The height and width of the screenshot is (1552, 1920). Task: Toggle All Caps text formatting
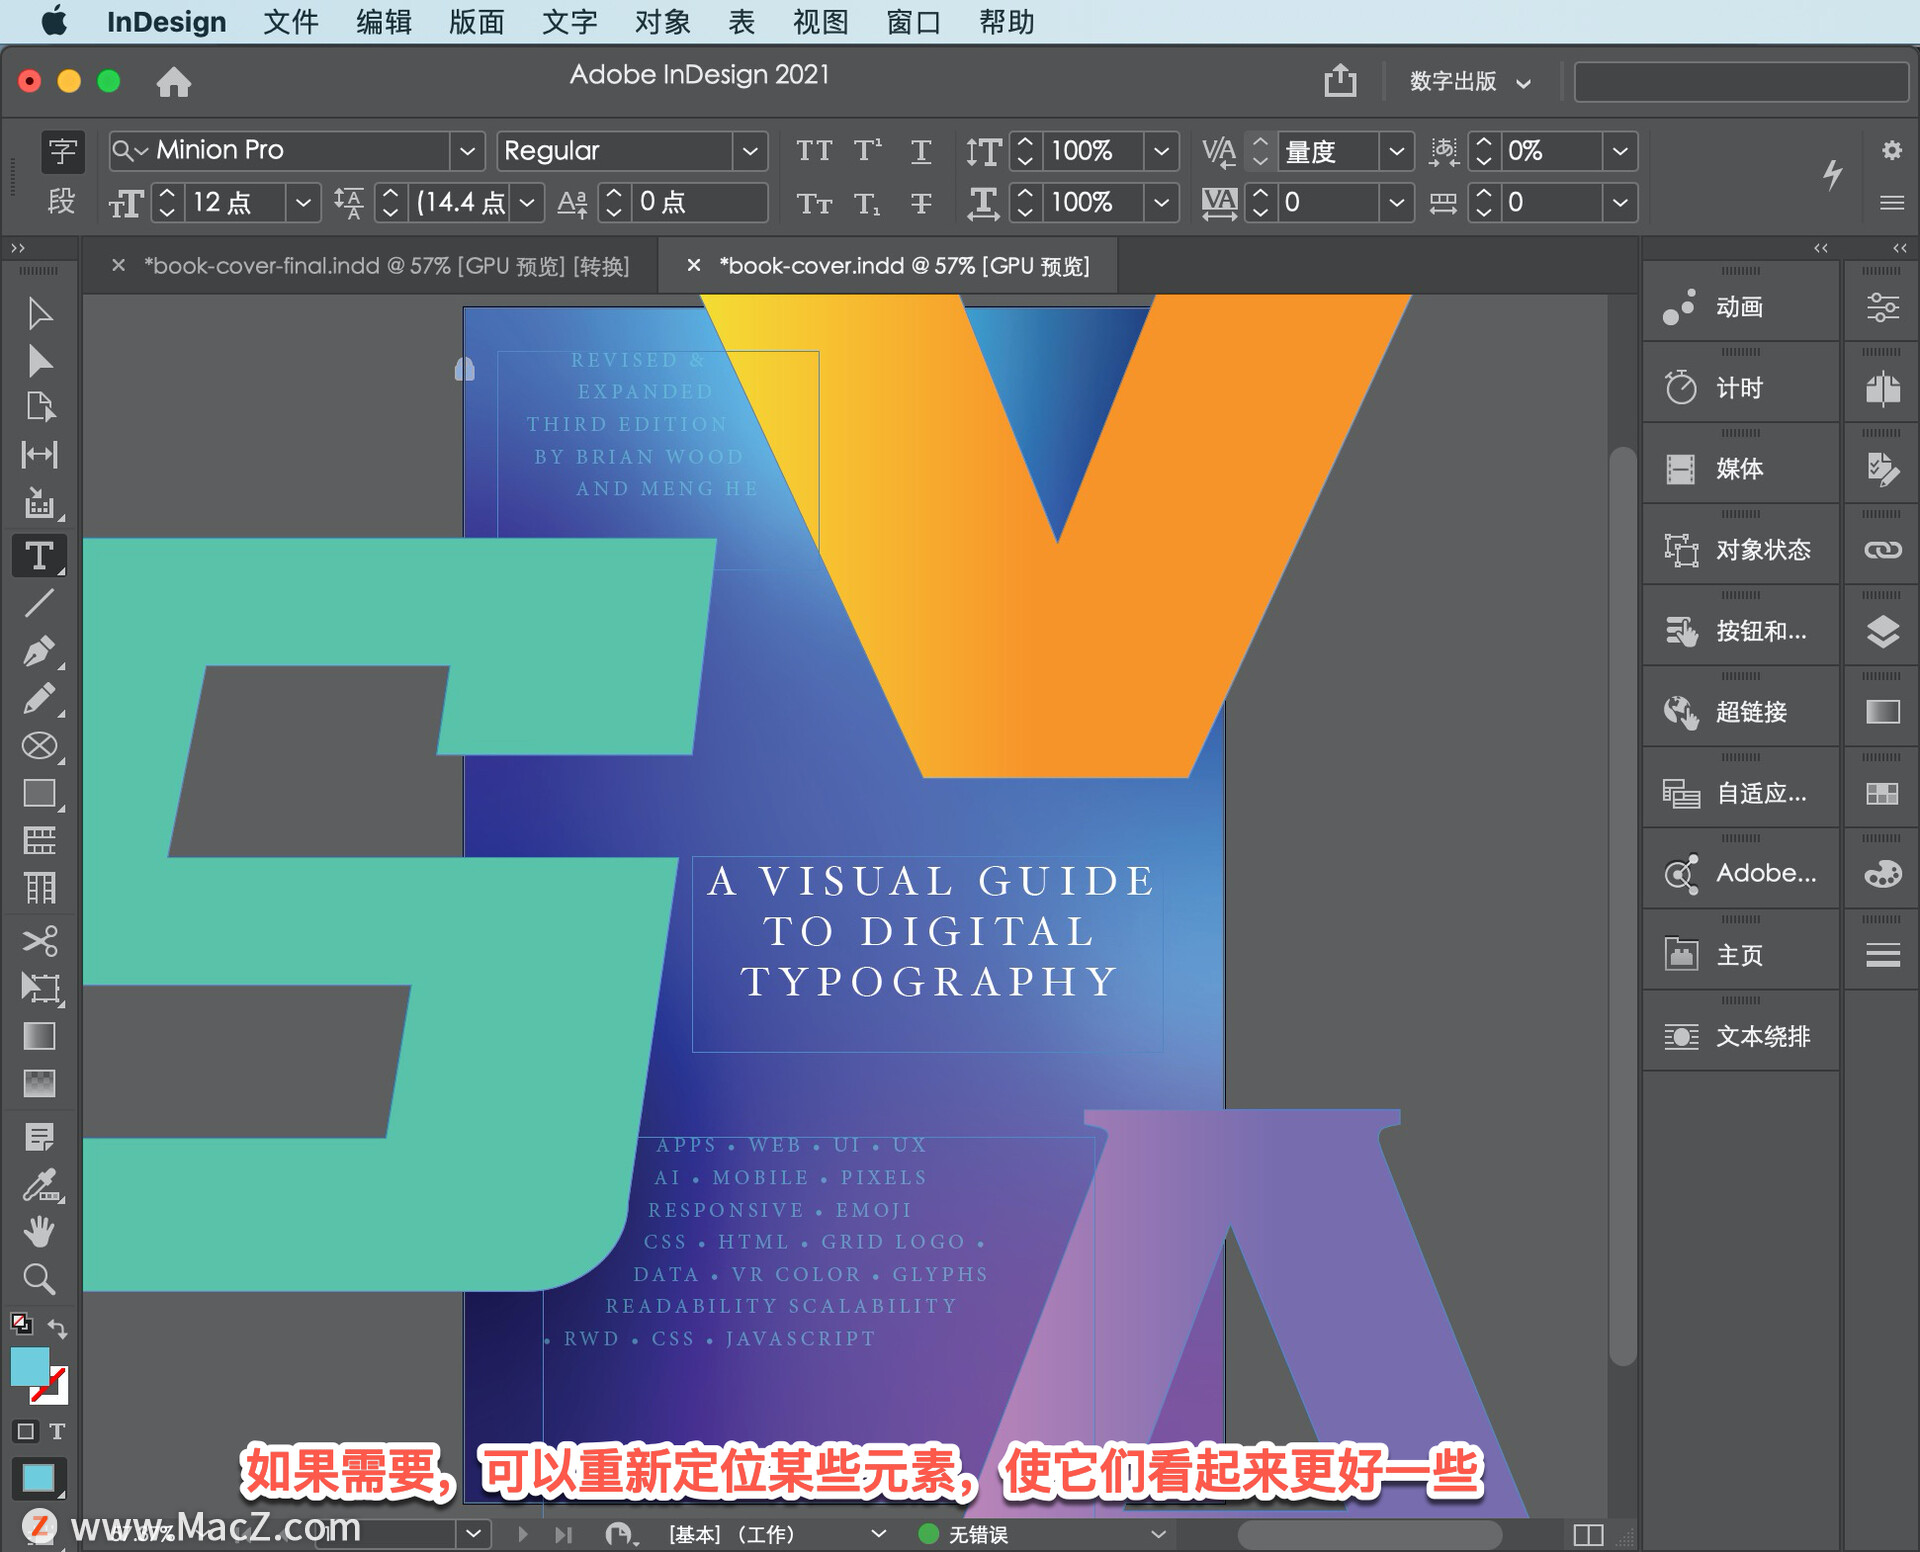click(813, 151)
